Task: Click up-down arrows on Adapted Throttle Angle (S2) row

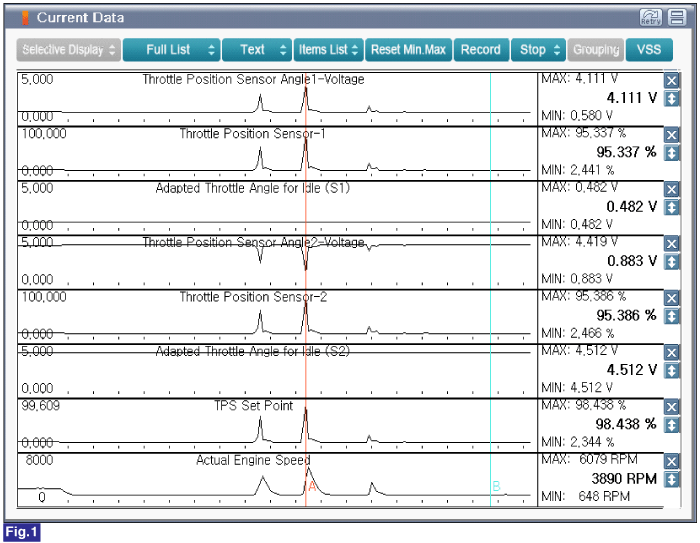Action: [x=671, y=371]
